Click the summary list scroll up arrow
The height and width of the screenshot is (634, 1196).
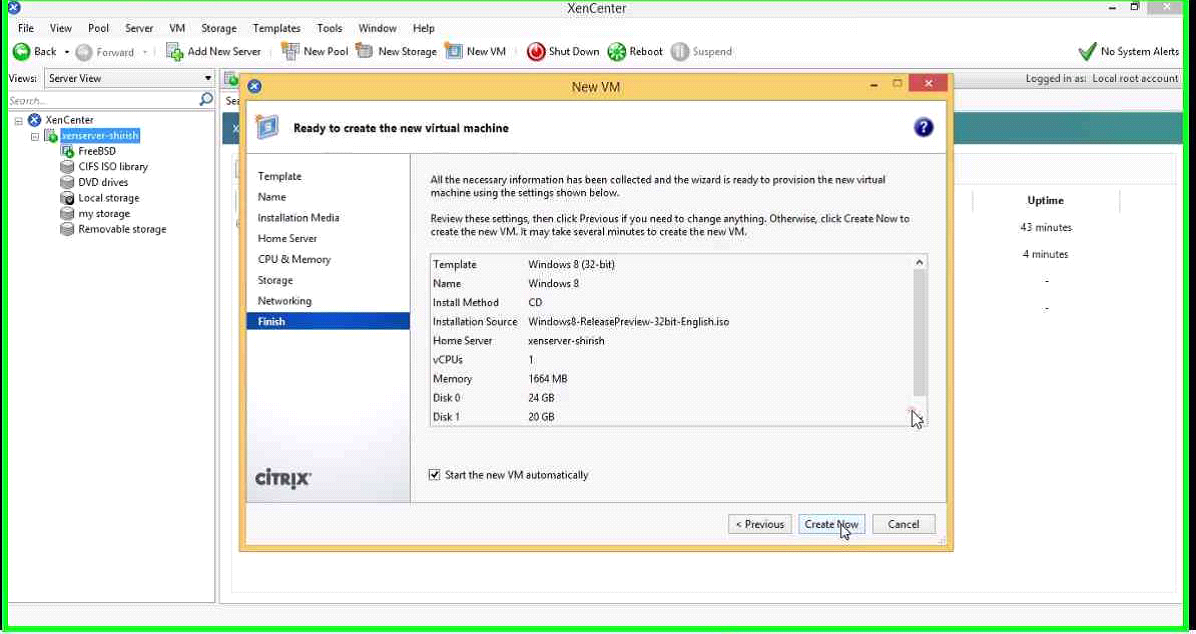click(919, 262)
